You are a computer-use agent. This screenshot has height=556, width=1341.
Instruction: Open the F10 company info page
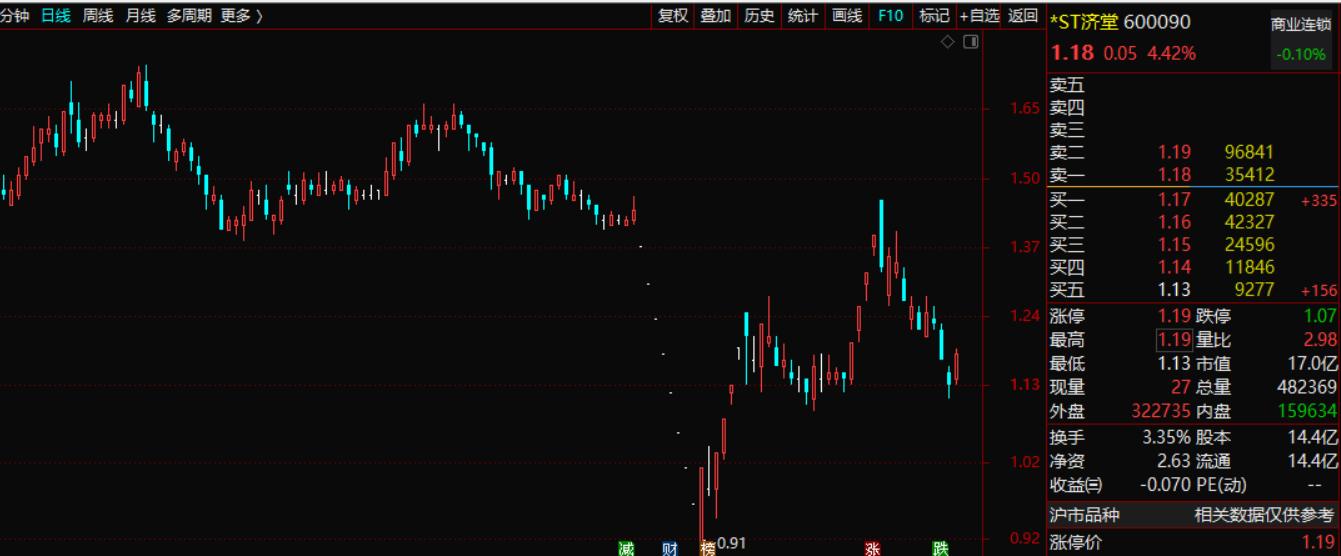point(890,15)
